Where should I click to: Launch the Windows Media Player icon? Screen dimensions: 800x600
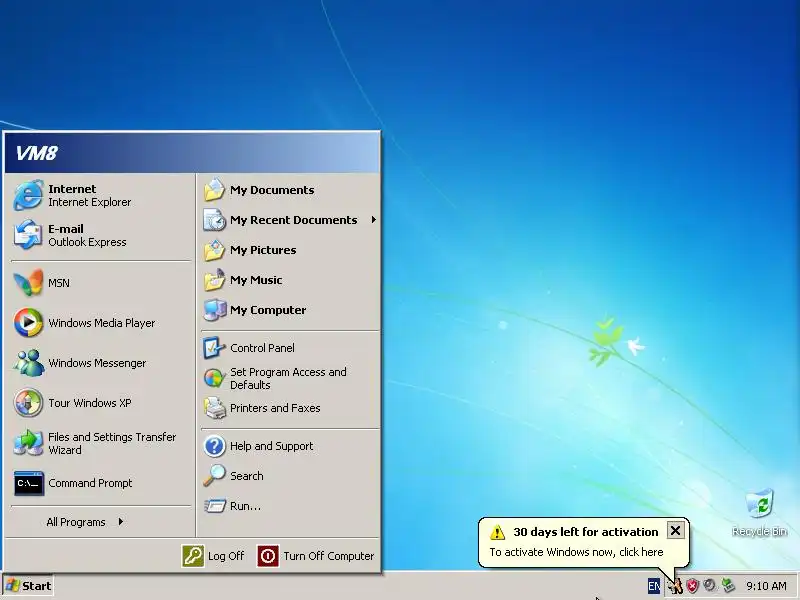click(x=28, y=323)
